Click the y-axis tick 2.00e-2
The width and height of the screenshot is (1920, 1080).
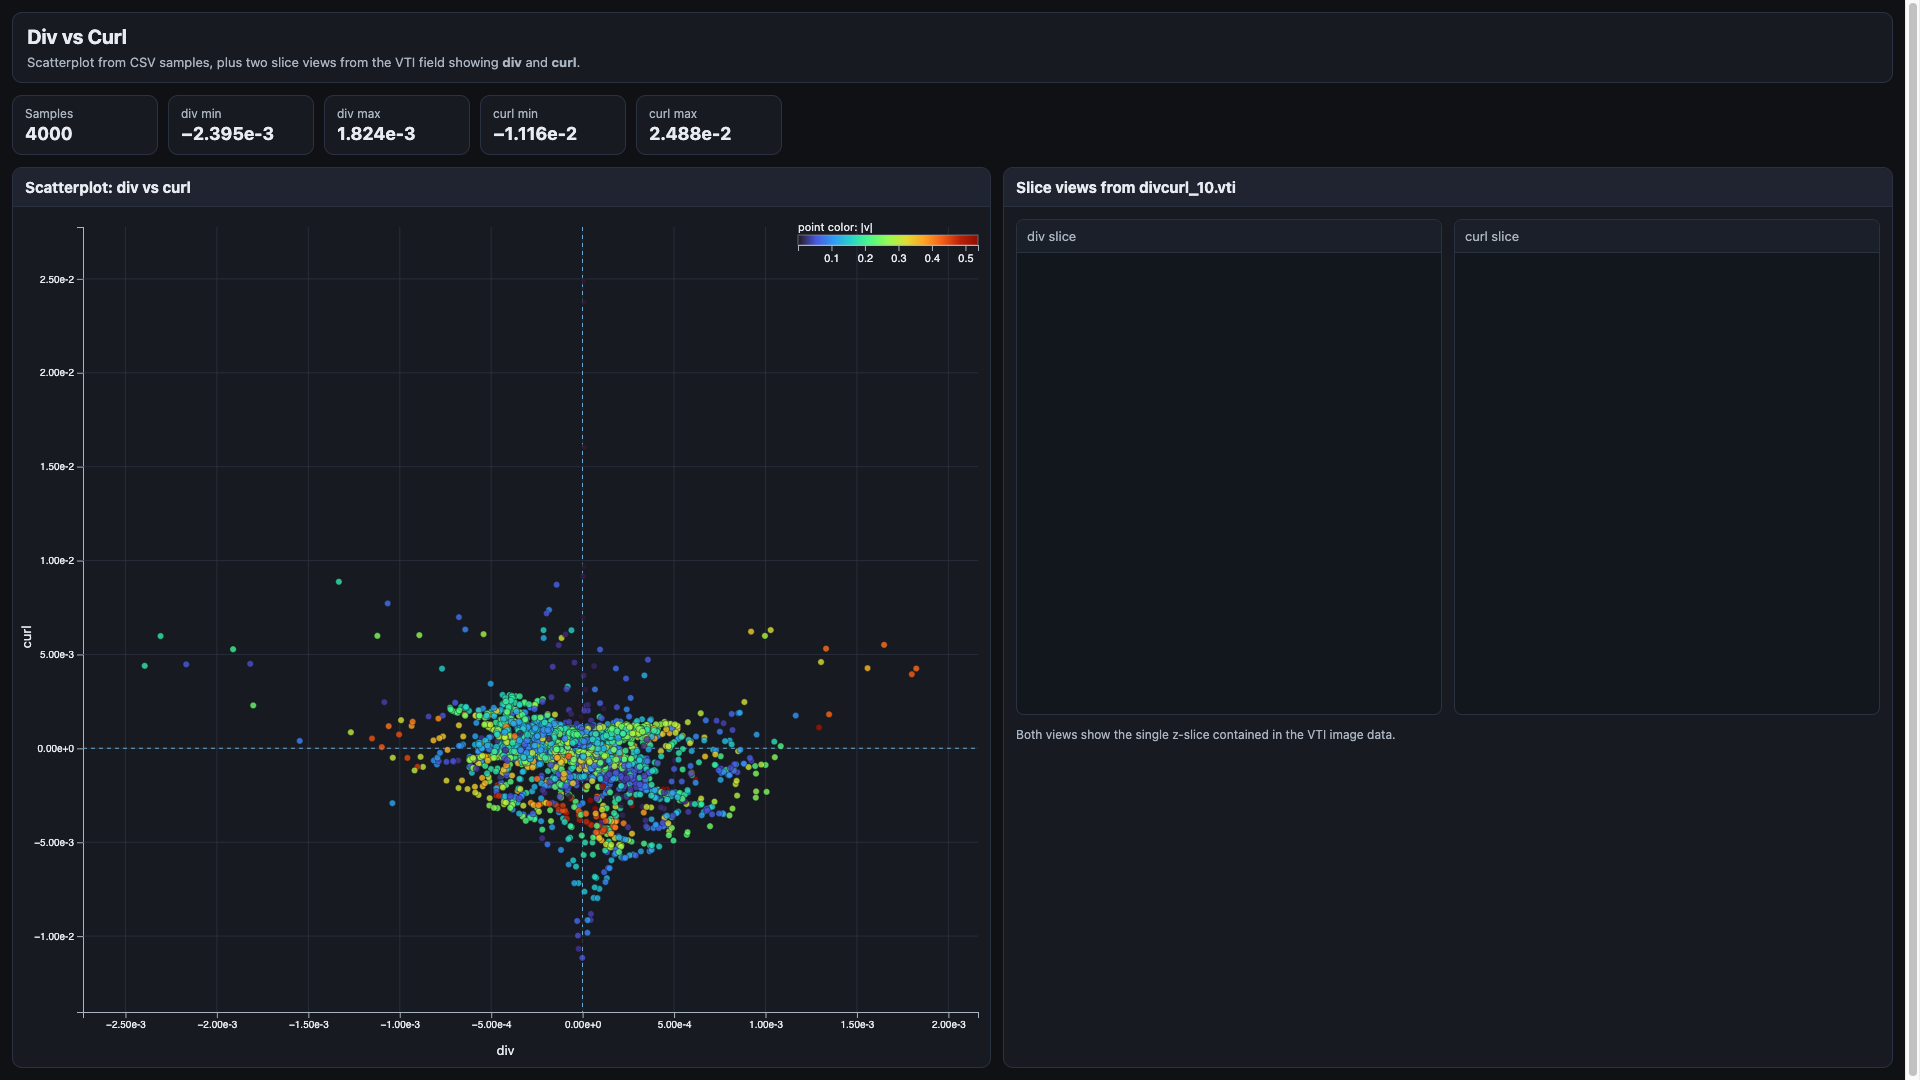click(x=57, y=373)
